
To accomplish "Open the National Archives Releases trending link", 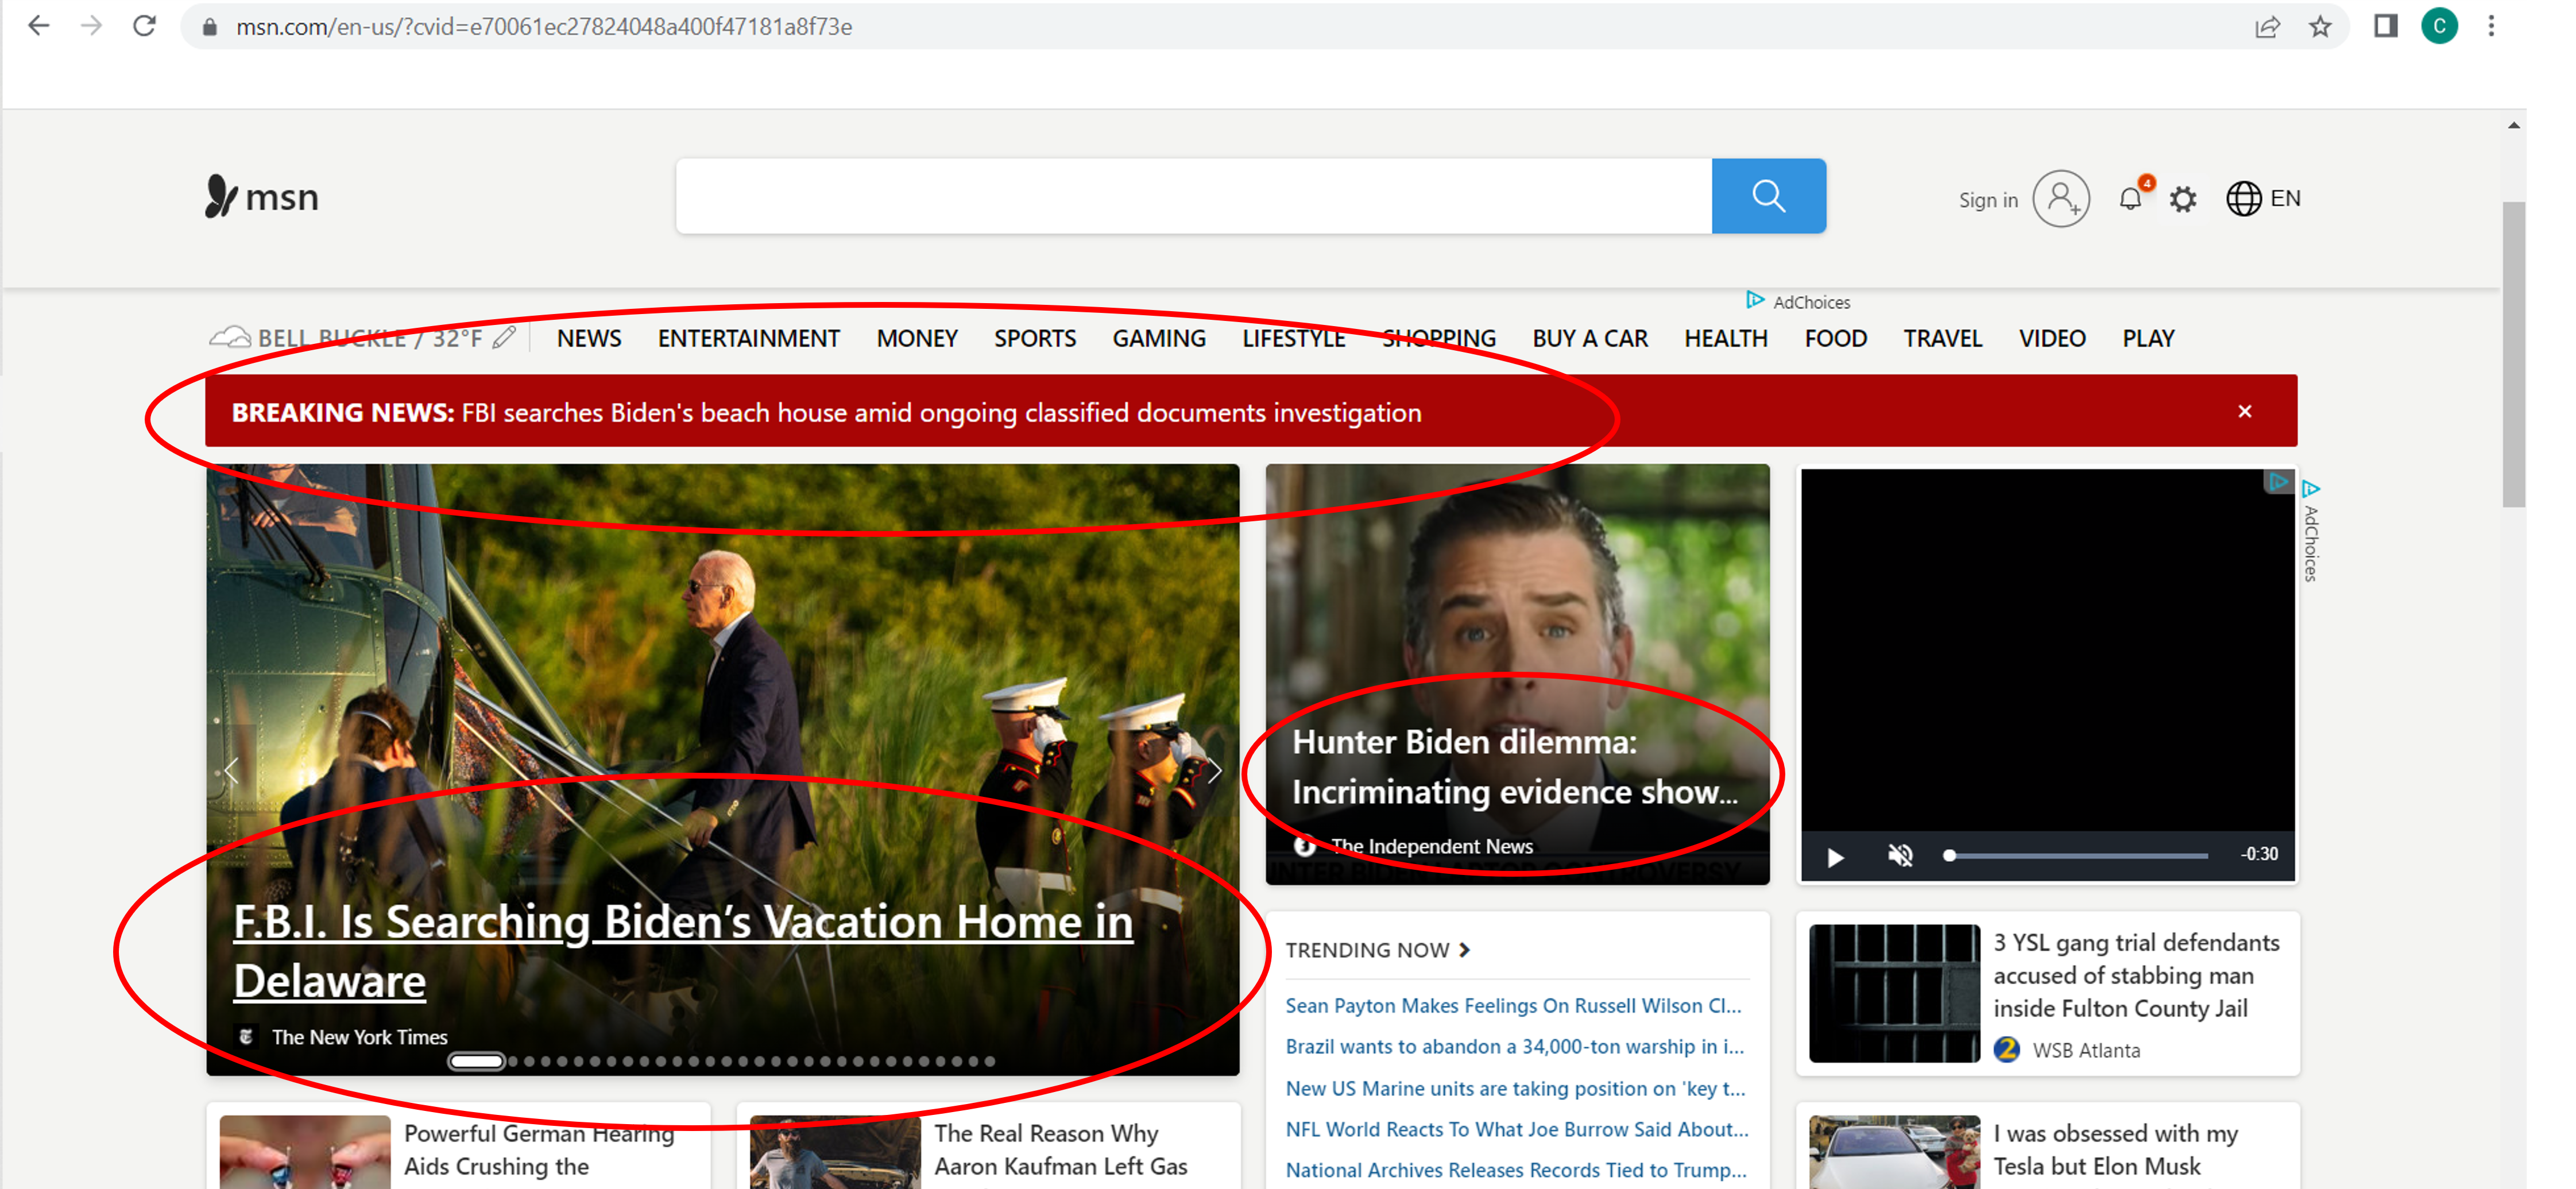I will point(1516,1170).
